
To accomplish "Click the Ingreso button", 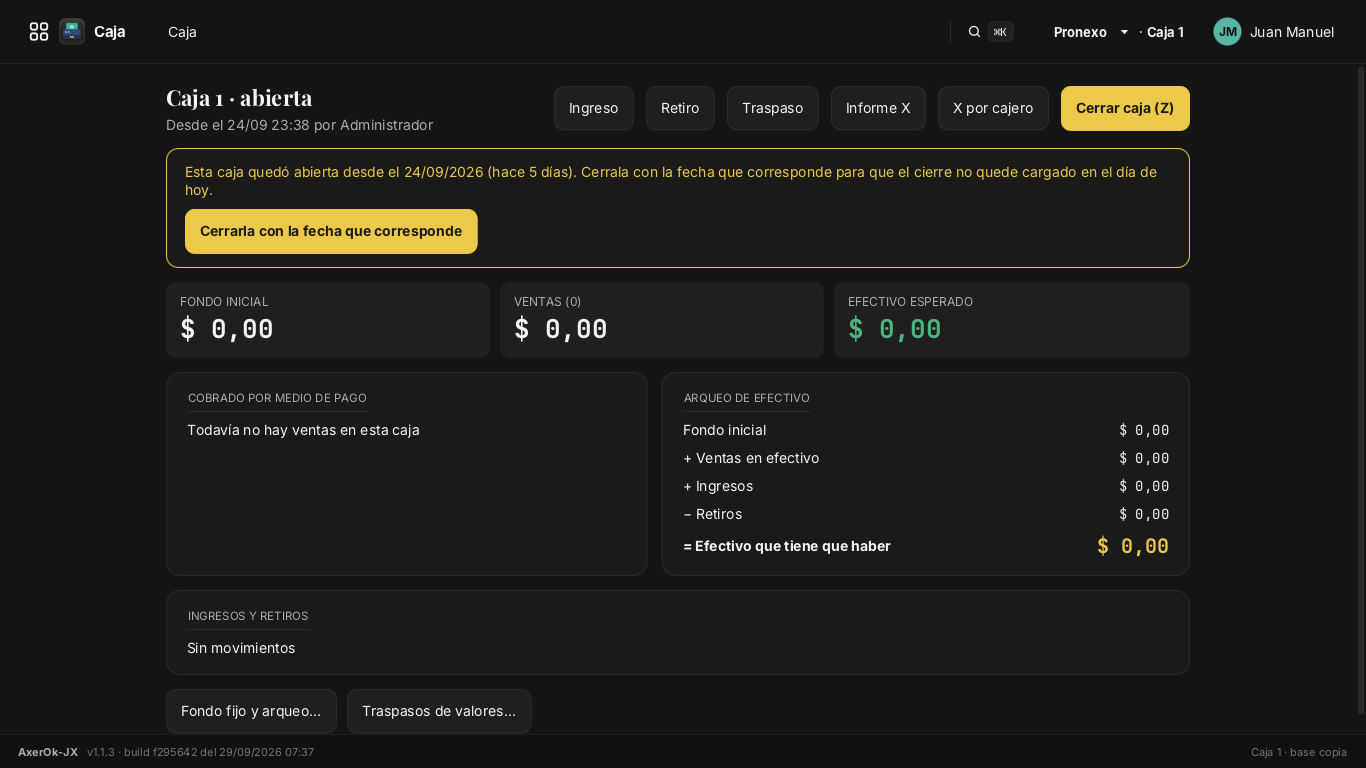I will coord(594,108).
